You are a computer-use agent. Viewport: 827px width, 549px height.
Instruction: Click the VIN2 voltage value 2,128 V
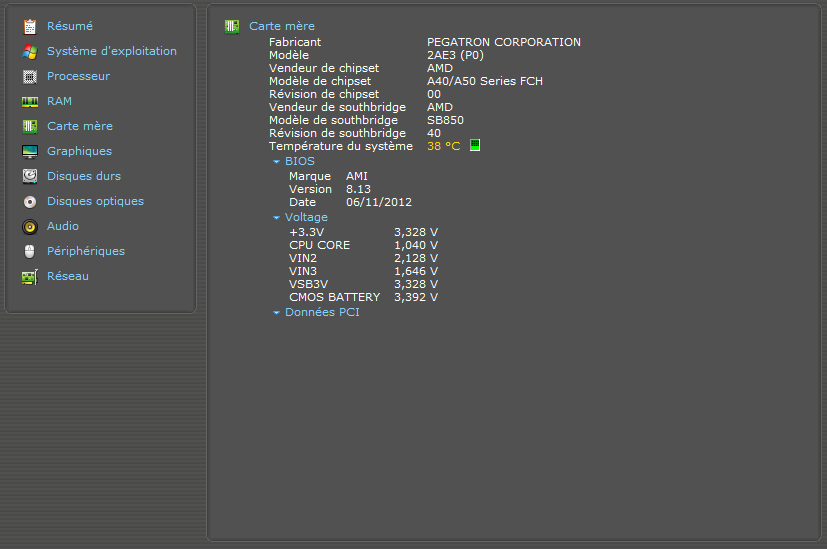coord(416,258)
